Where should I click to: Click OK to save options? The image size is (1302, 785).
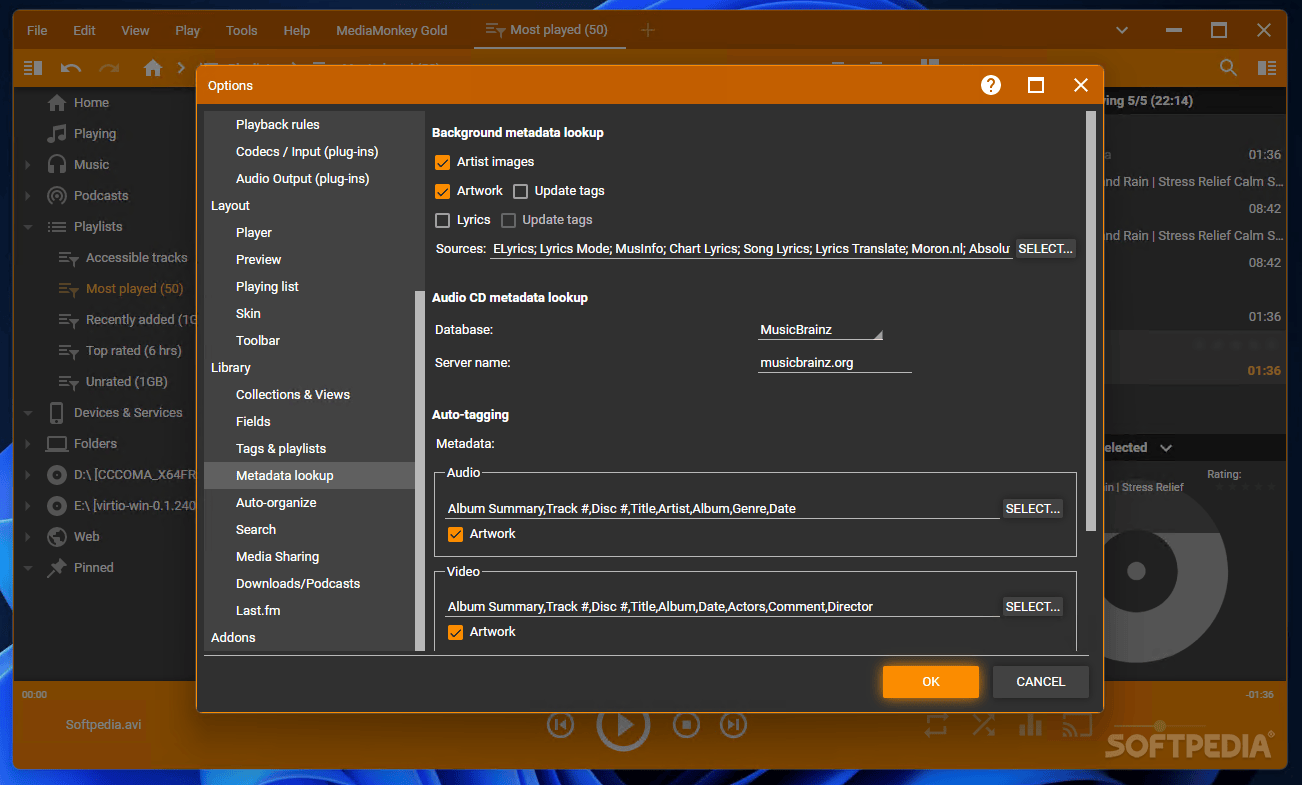click(x=931, y=682)
